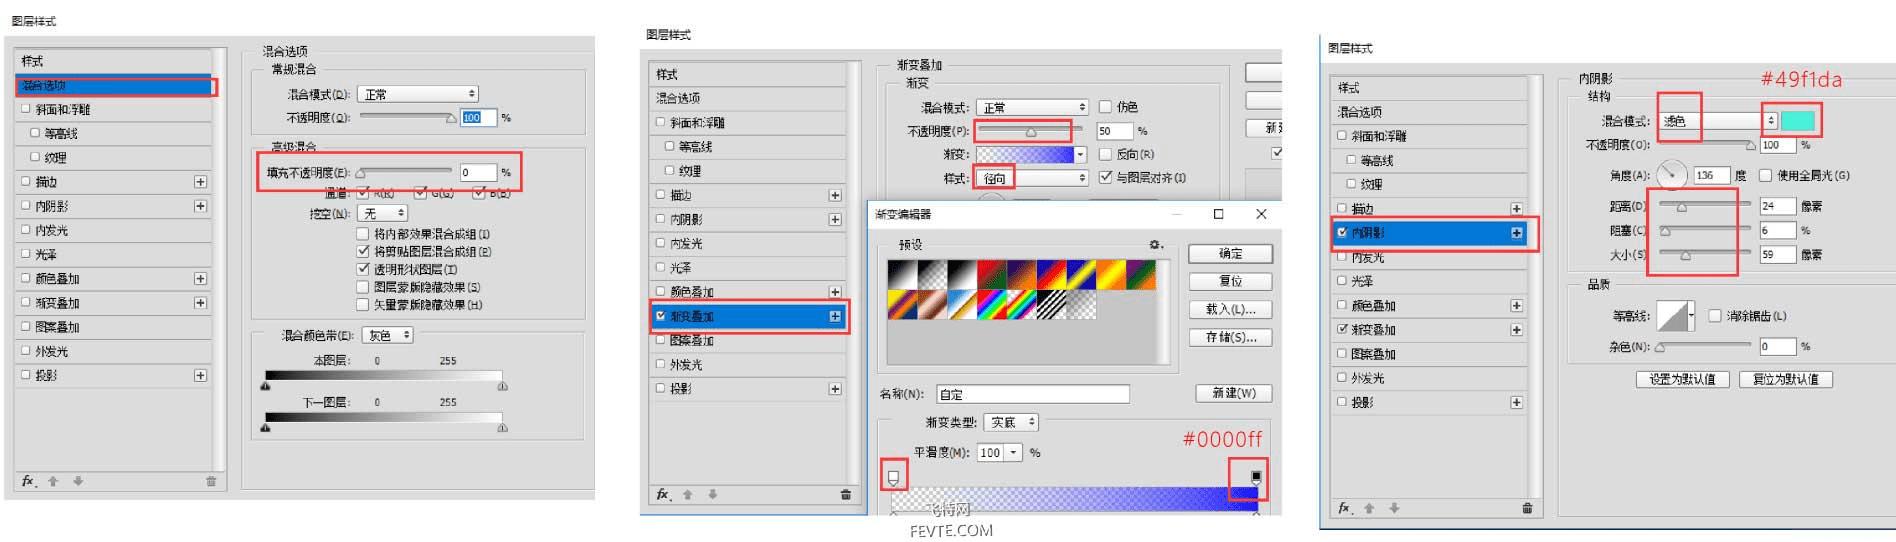Click plus icon beside 描边 in Gradient Overlay dialog
Screen dimensions: 1896x542
835,195
